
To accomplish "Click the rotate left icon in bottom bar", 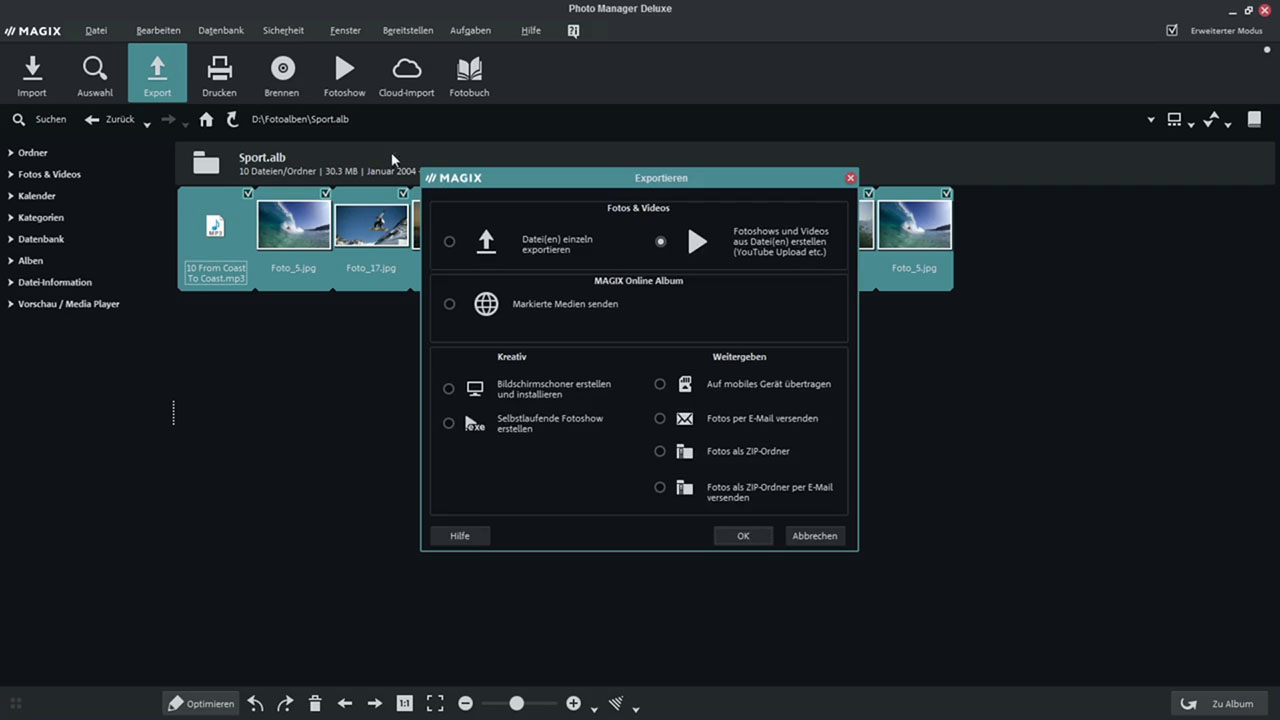I will pyautogui.click(x=255, y=703).
